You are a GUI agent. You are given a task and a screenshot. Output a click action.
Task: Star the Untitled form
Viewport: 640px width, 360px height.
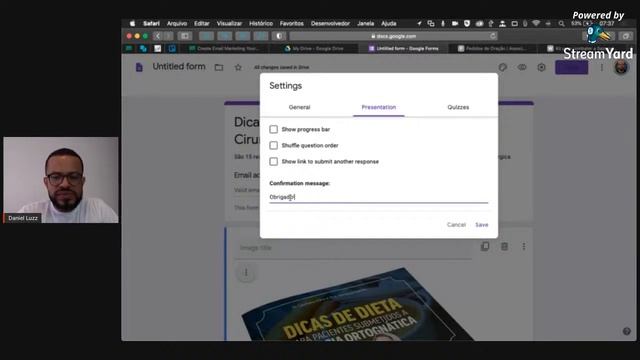(x=238, y=67)
